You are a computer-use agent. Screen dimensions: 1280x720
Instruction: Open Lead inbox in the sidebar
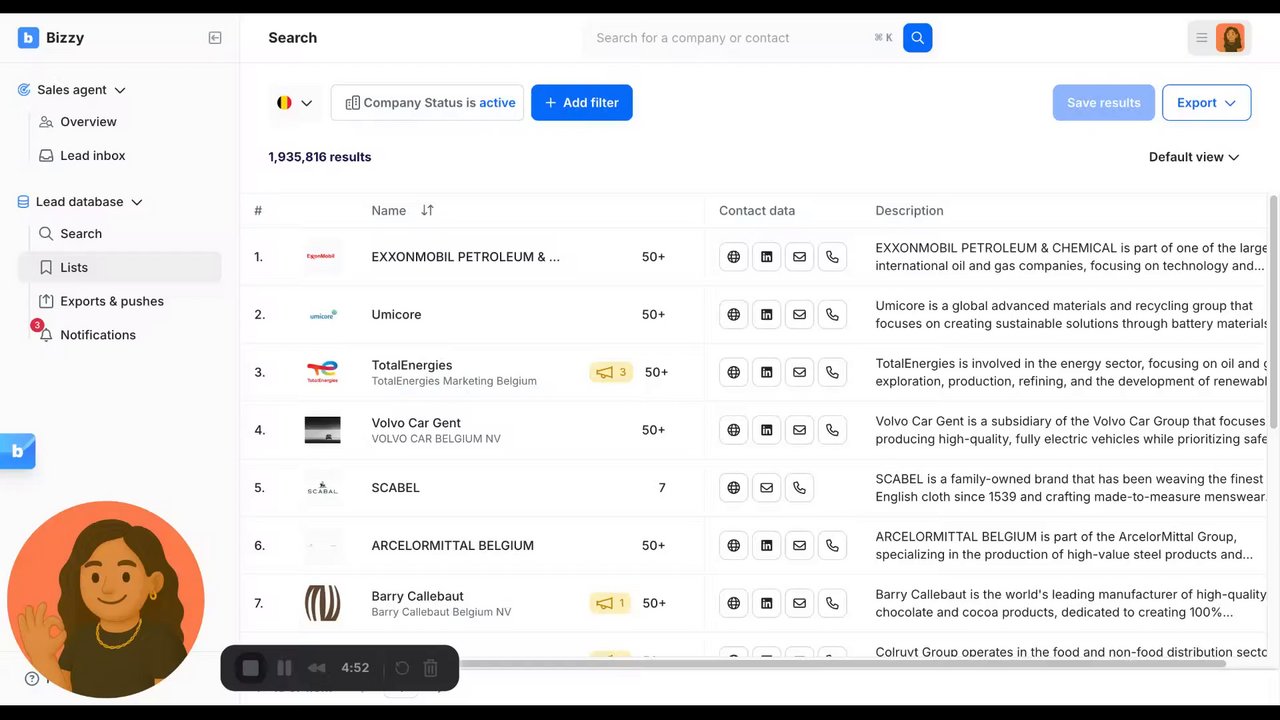[92, 156]
